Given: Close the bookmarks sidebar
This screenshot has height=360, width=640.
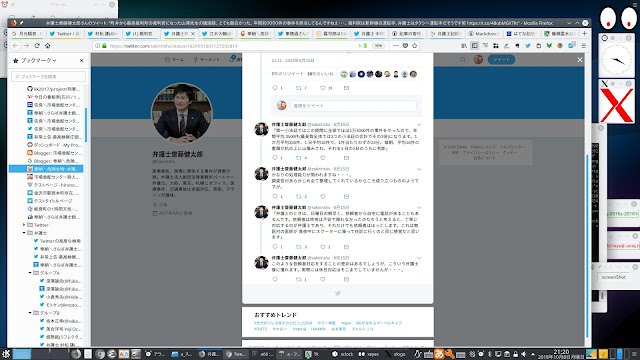Looking at the screenshot, I should click(82, 60).
